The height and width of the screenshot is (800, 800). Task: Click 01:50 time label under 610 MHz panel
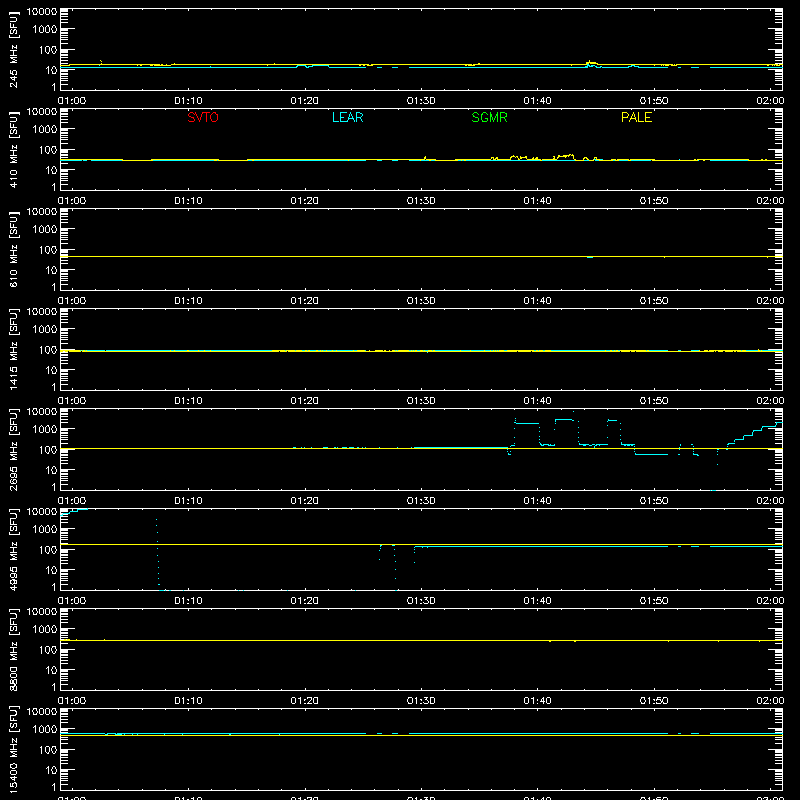click(654, 301)
